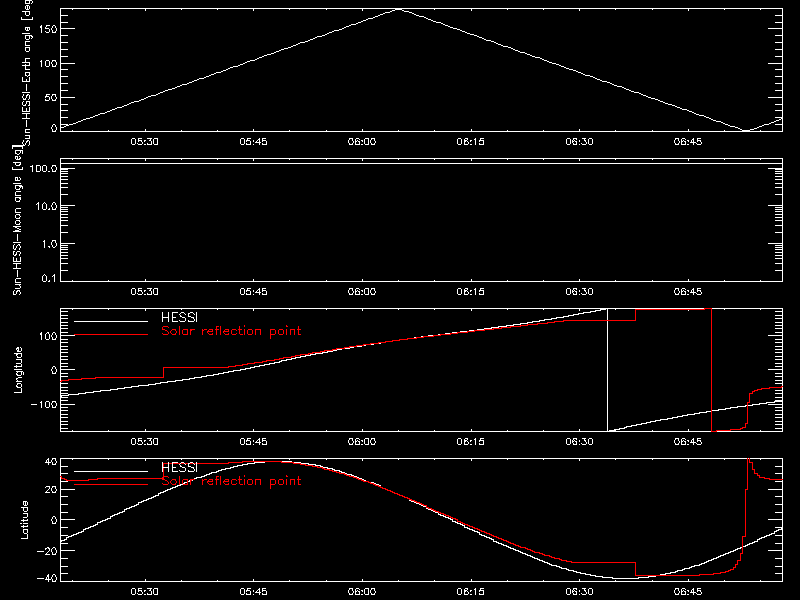Click 05:30 under the Latitude plot

click(x=144, y=592)
